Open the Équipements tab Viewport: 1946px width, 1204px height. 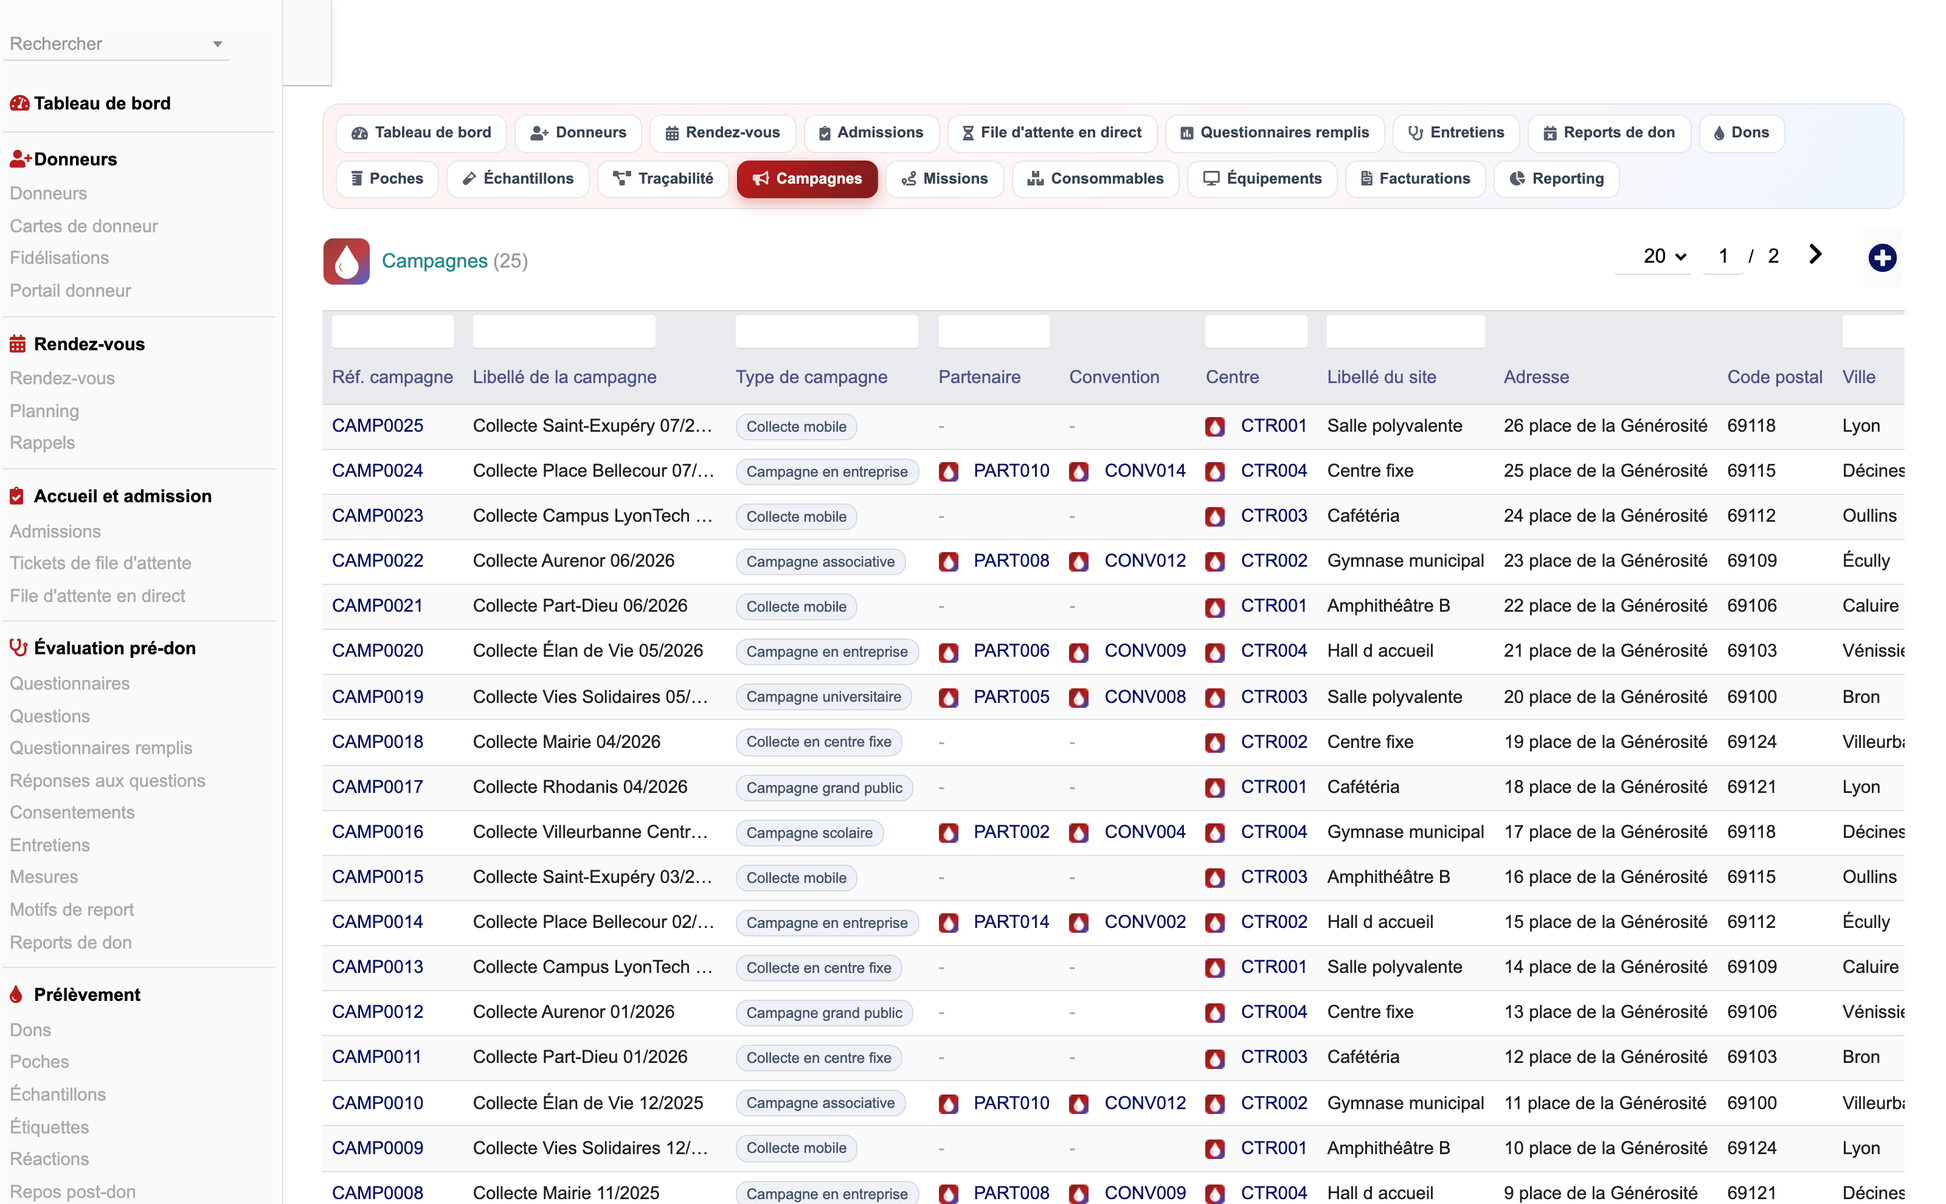tap(1262, 179)
